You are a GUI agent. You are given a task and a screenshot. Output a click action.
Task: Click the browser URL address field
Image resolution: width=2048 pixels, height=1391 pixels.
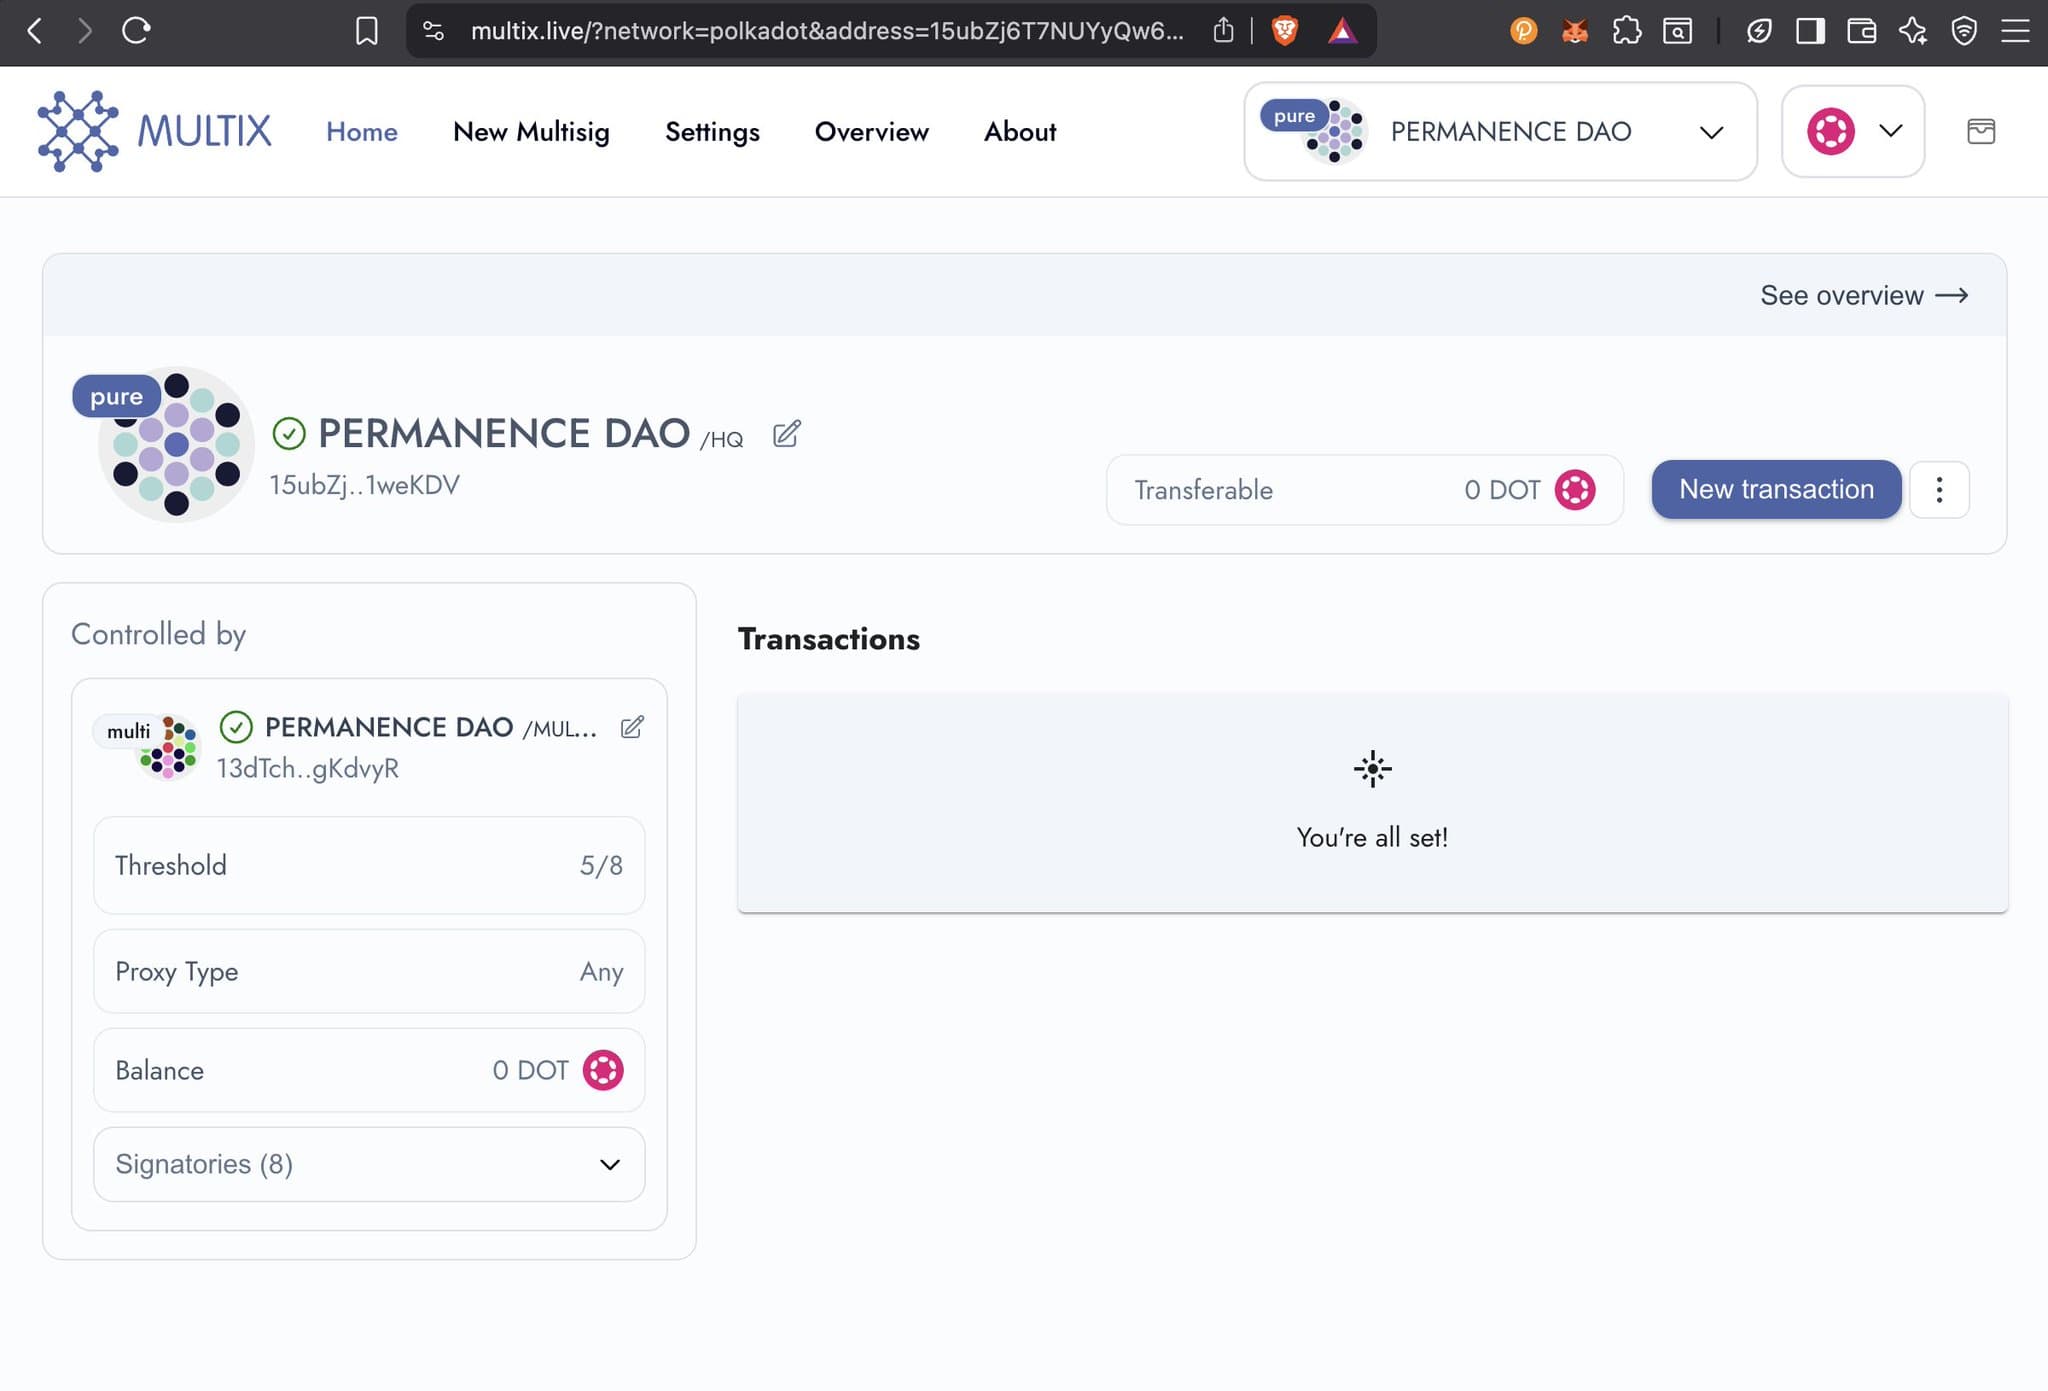(x=826, y=31)
